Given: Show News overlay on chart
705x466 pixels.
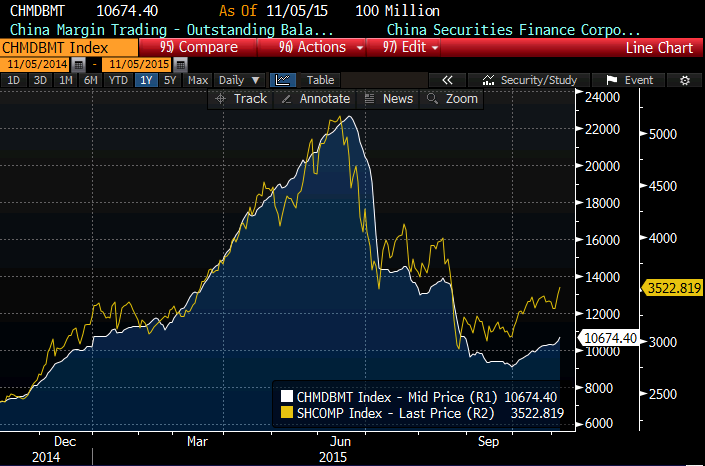Looking at the screenshot, I should click(x=389, y=98).
